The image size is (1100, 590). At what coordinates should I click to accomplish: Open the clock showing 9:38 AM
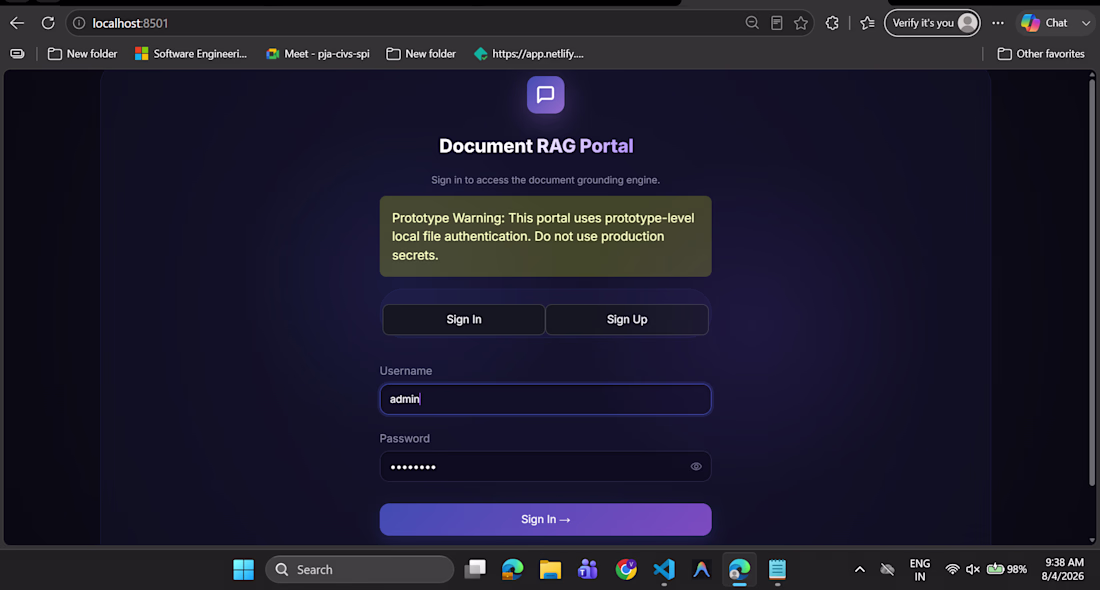point(1064,570)
